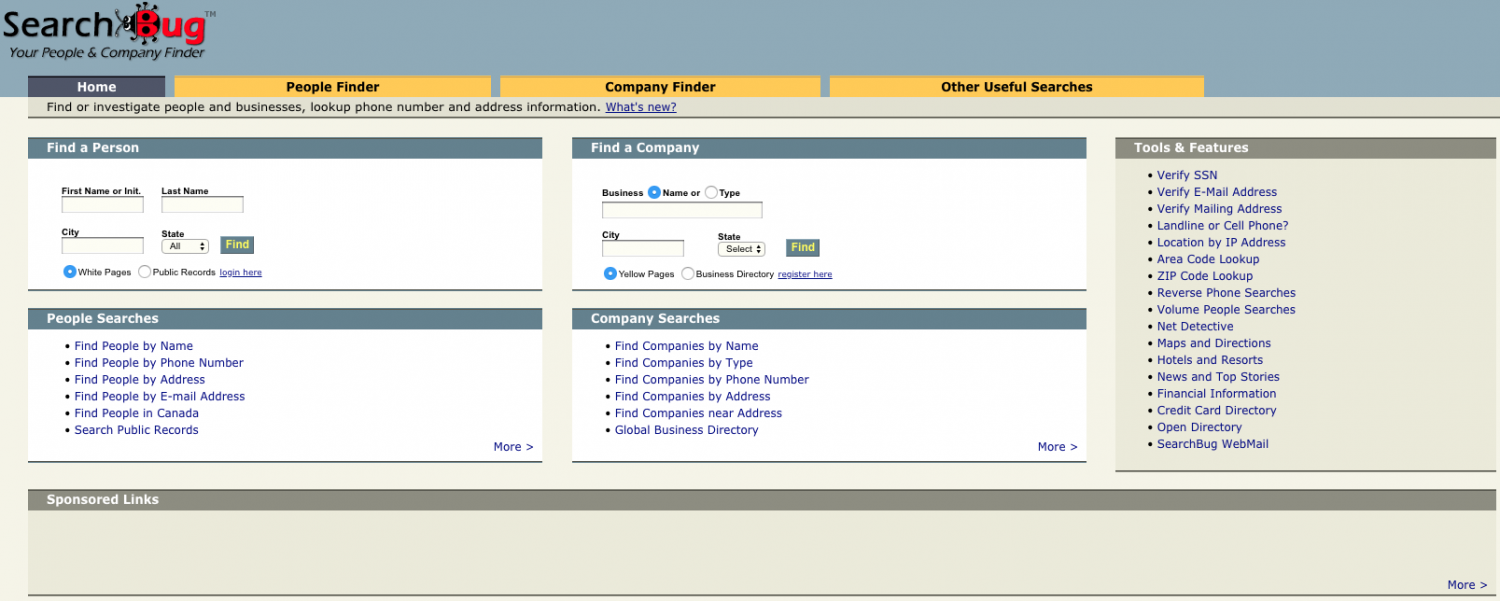Open the Global Business Directory link

tap(686, 430)
